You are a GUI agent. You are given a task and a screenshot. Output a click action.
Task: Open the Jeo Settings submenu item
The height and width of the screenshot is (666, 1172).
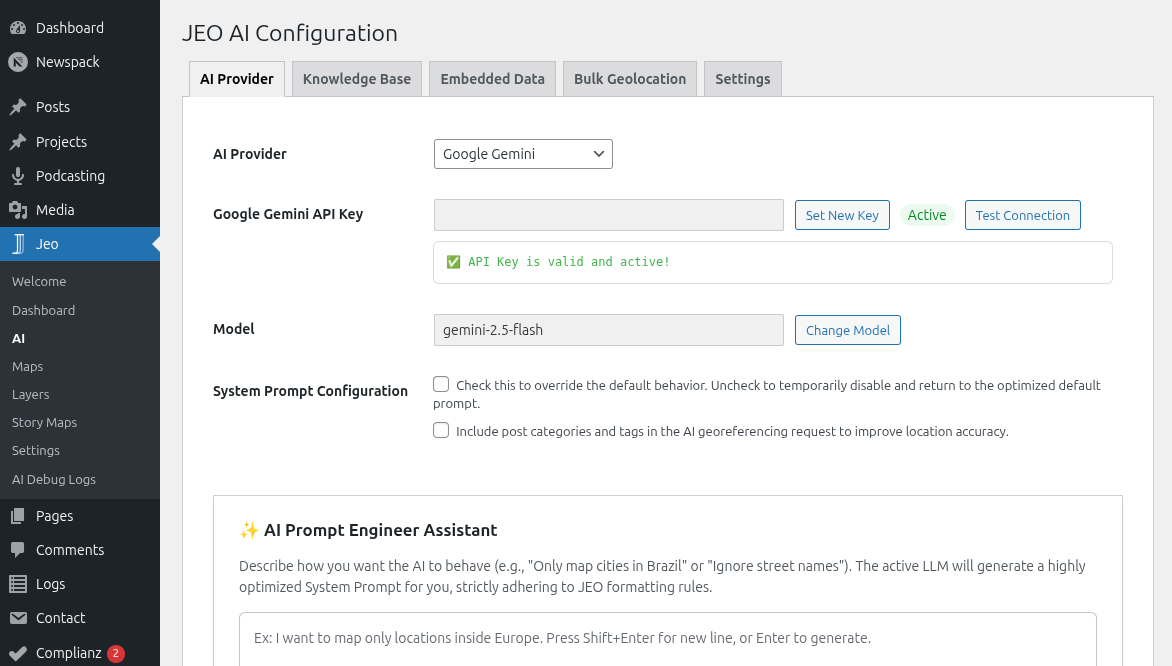[36, 451]
